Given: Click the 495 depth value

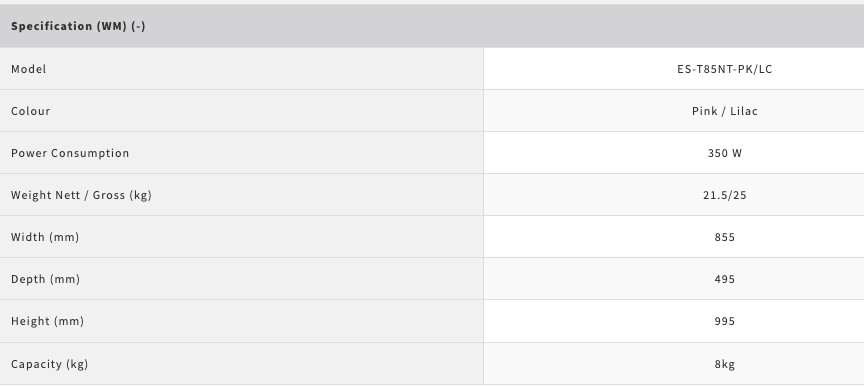Looking at the screenshot, I should tap(725, 279).
